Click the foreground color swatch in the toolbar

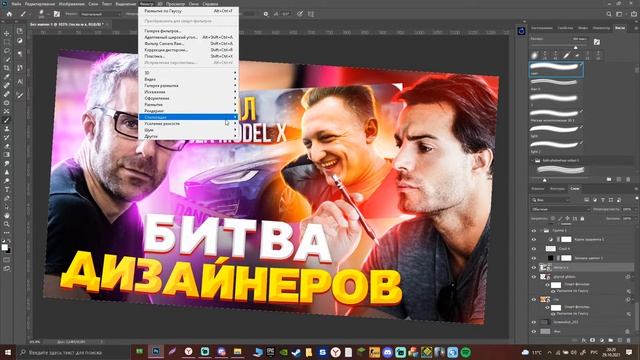5,247
